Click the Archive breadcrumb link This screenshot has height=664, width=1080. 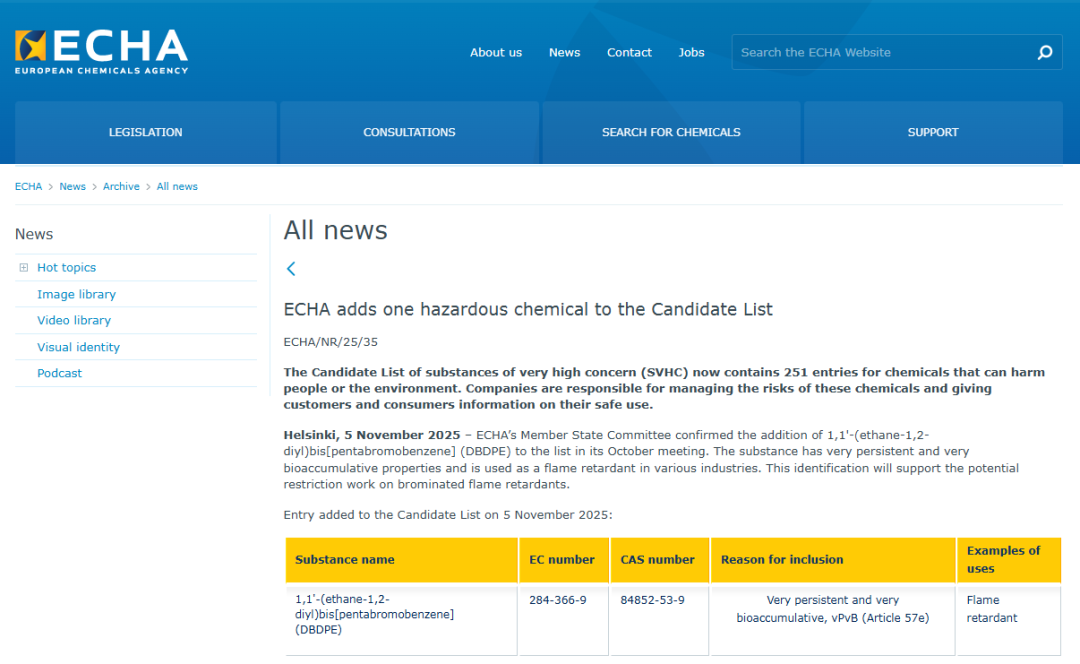(x=121, y=187)
